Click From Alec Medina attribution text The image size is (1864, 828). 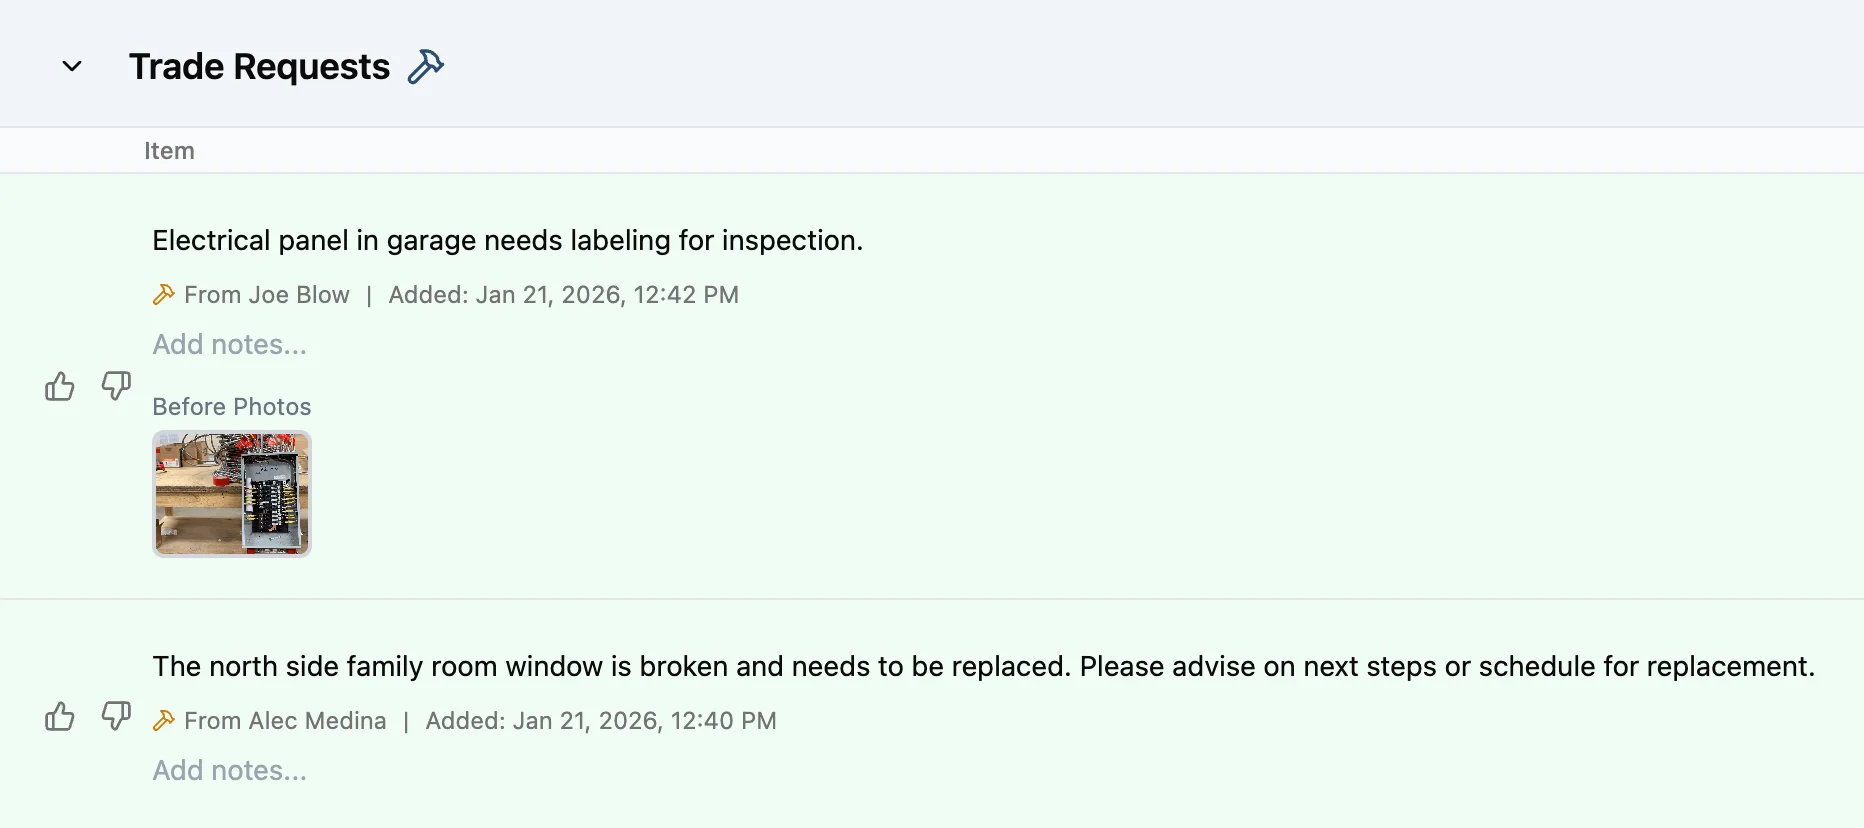(285, 720)
